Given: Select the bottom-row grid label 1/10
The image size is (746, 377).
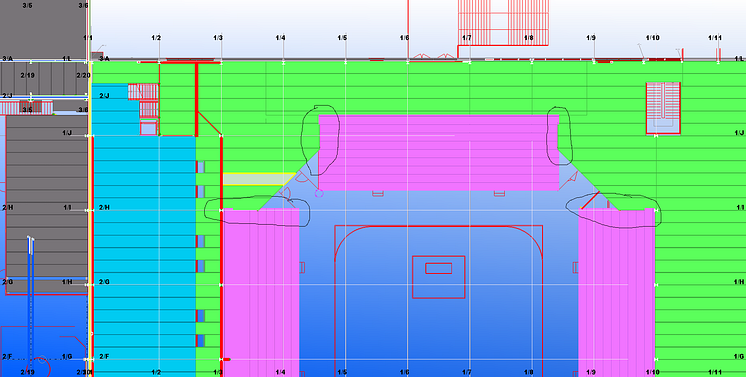Looking at the screenshot, I should (x=653, y=372).
